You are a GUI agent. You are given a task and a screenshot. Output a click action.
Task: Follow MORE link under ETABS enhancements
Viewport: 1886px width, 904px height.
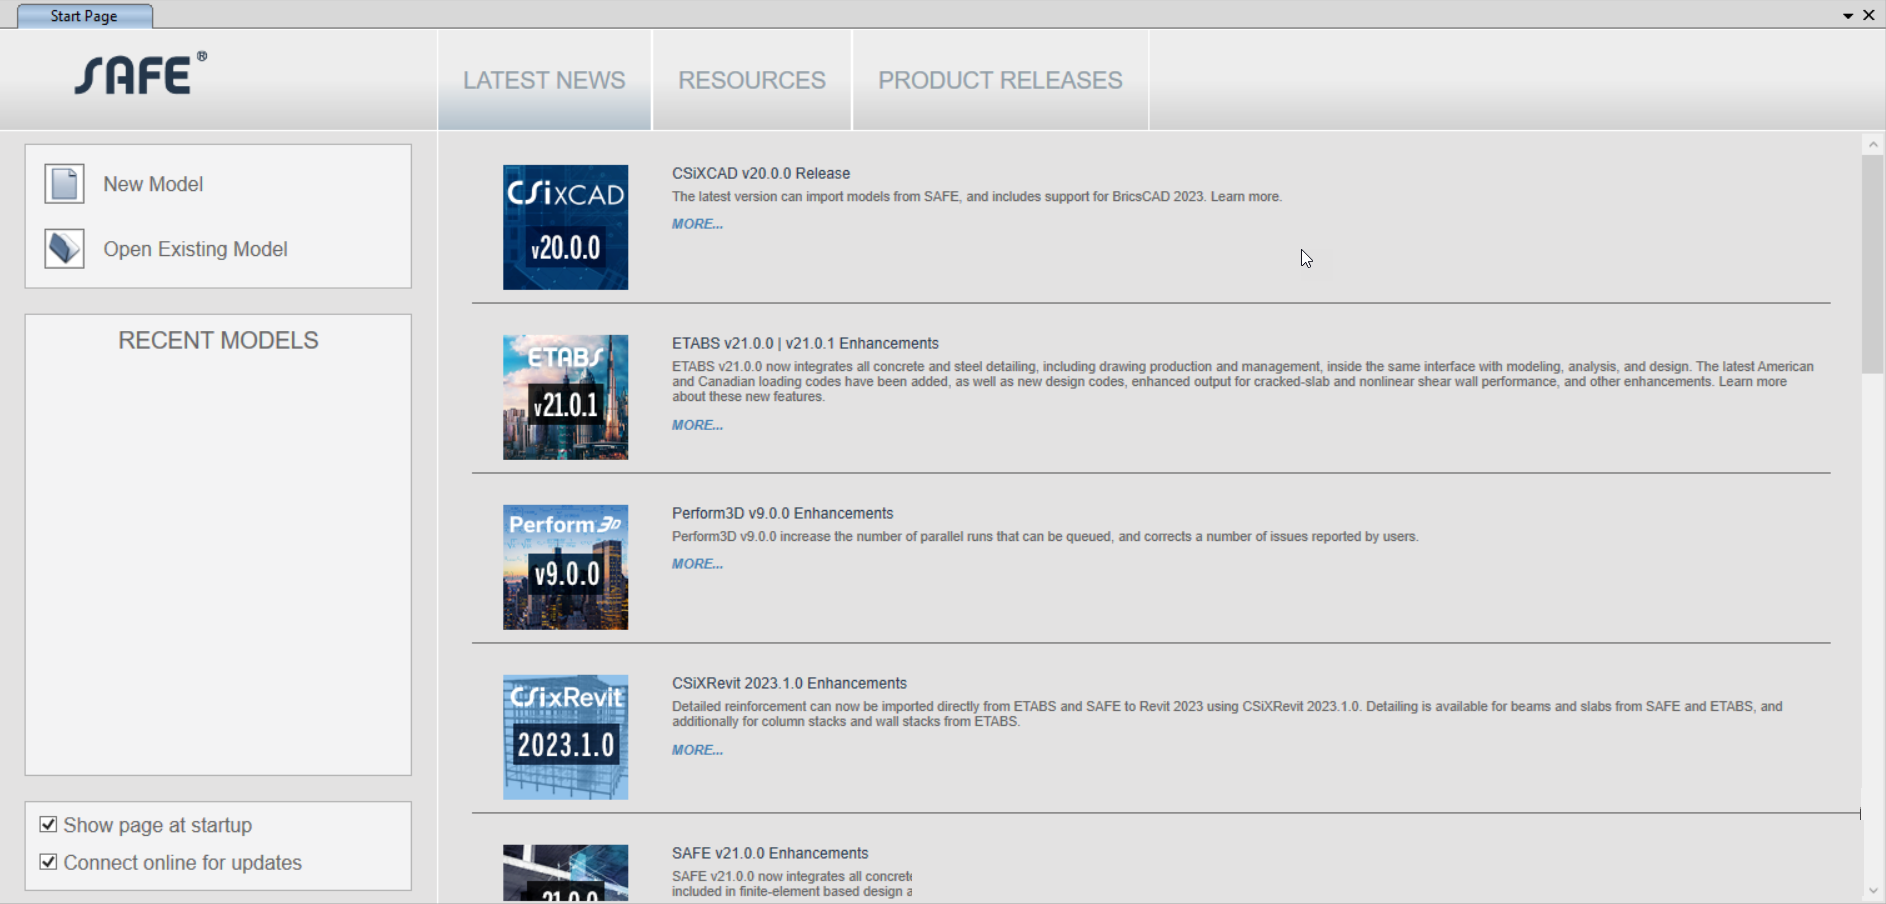697,425
